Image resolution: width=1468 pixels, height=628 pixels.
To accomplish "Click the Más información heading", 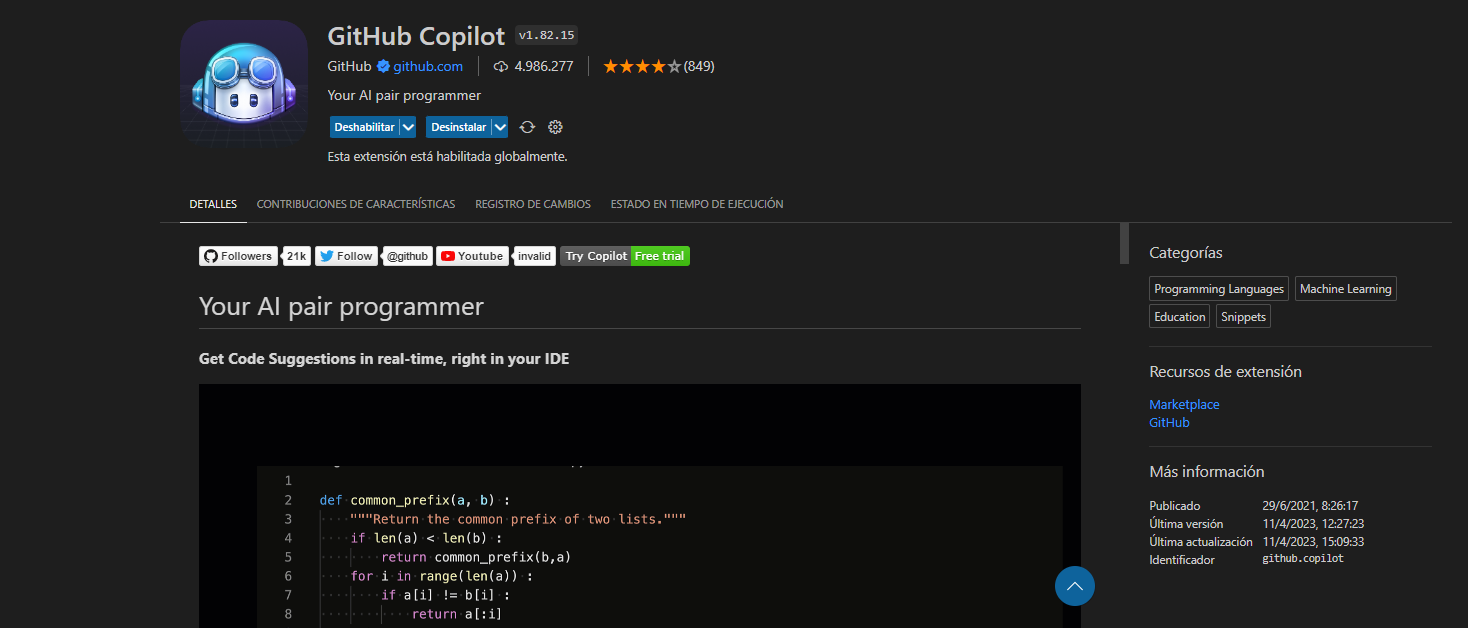I will tap(1207, 472).
